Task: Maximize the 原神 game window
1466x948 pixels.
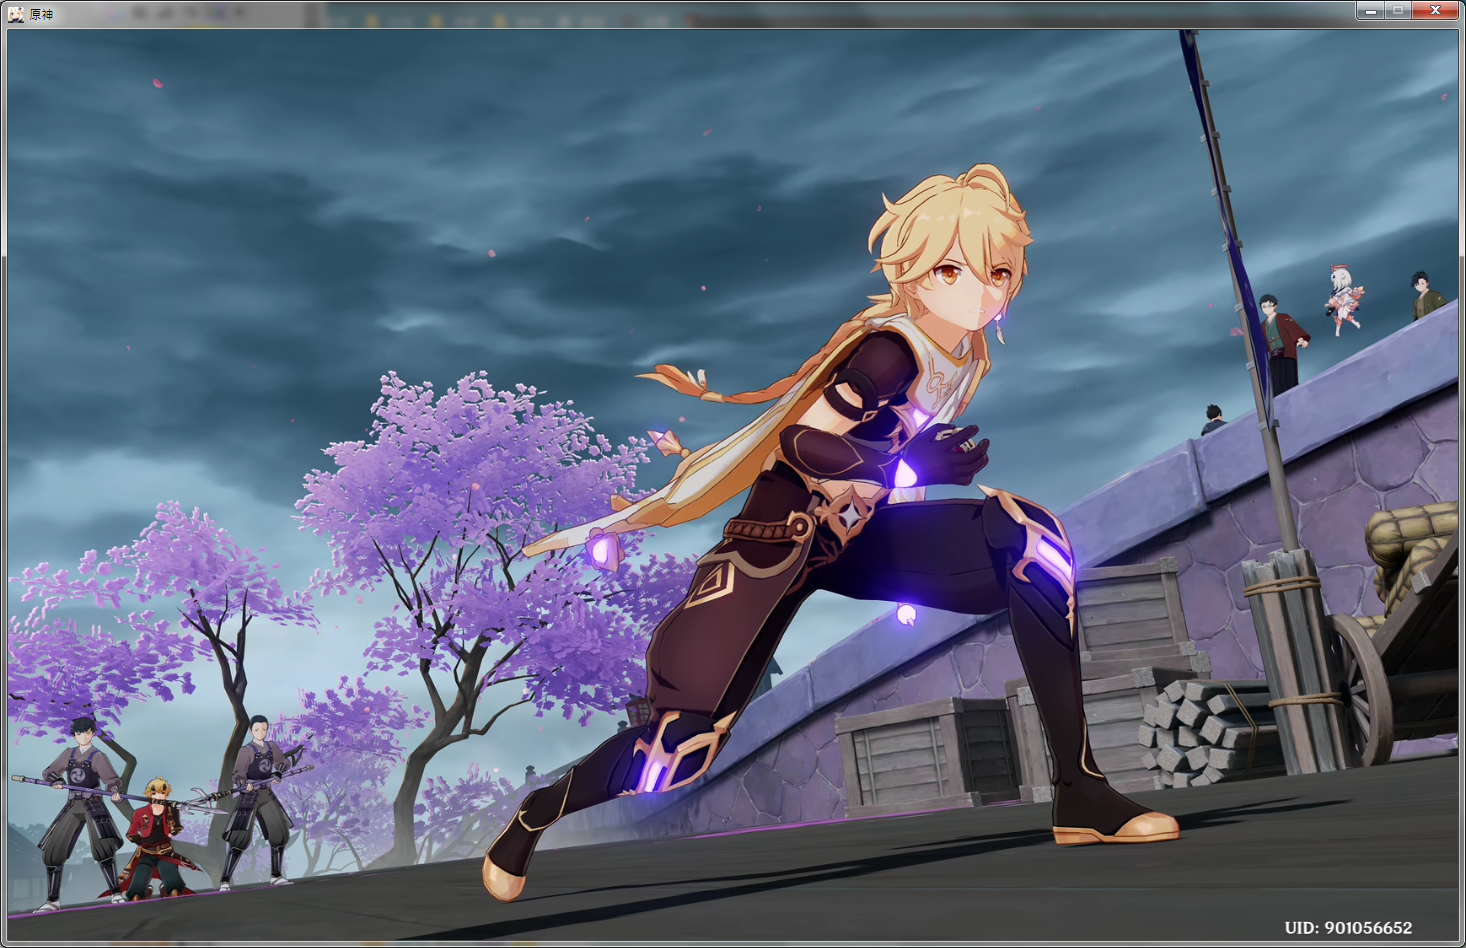Action: point(1398,10)
